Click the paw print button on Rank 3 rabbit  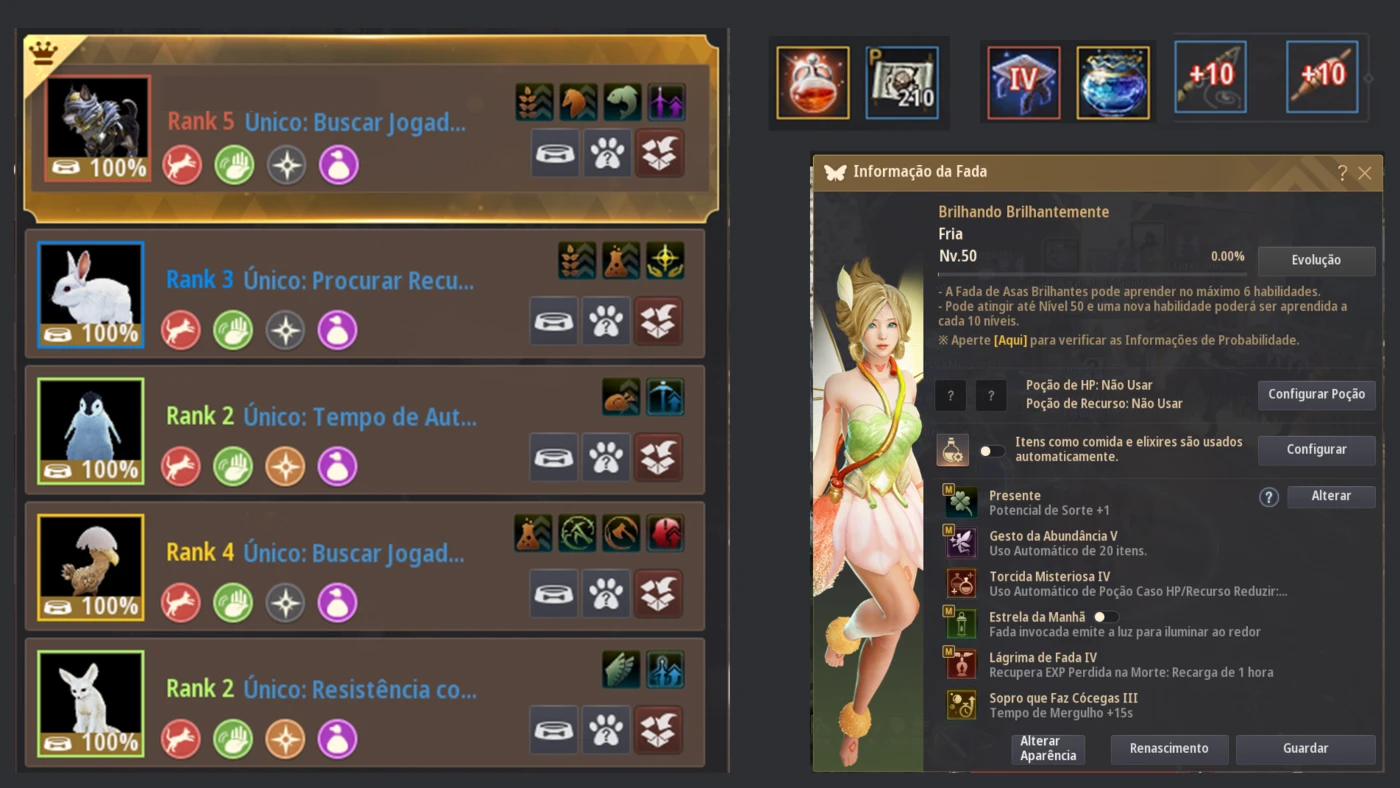[606, 321]
